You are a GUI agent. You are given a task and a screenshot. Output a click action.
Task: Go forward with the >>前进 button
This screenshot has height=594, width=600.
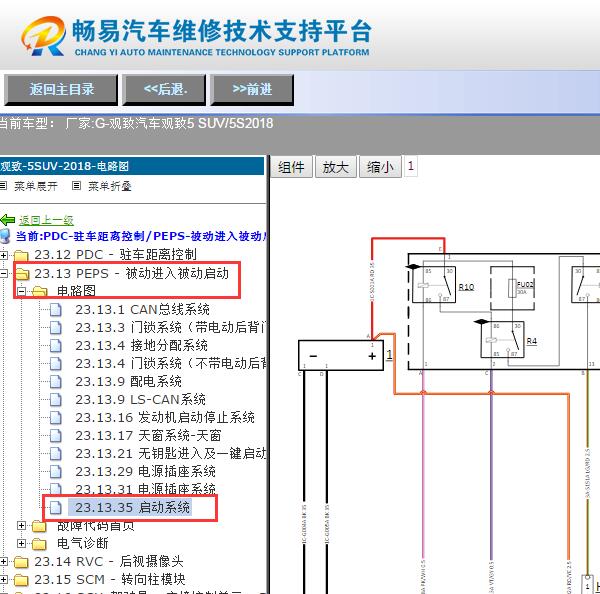[x=252, y=90]
